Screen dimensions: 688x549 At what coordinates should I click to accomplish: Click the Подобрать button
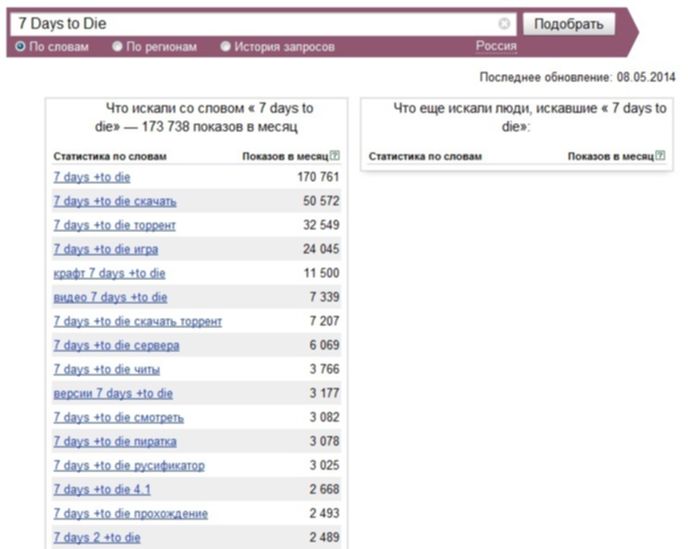click(569, 24)
